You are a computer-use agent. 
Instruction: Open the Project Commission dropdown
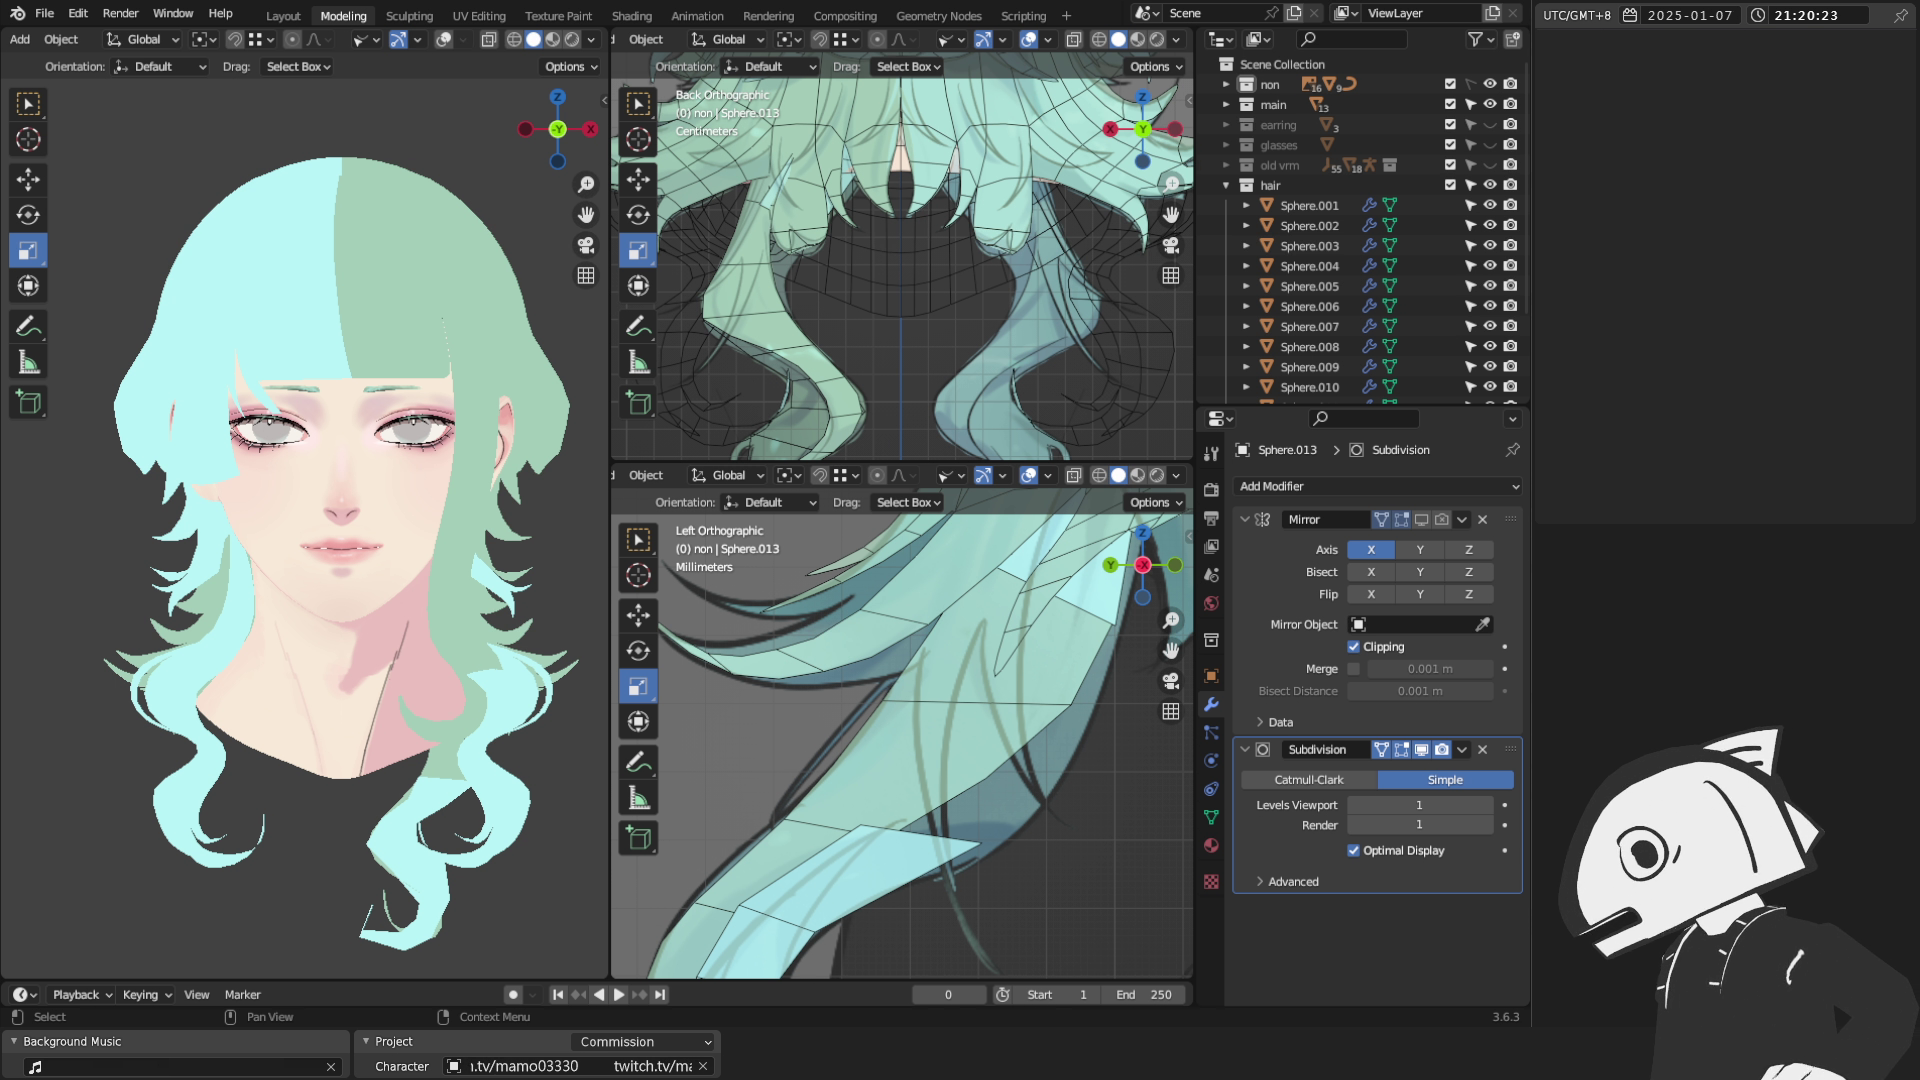click(645, 1042)
